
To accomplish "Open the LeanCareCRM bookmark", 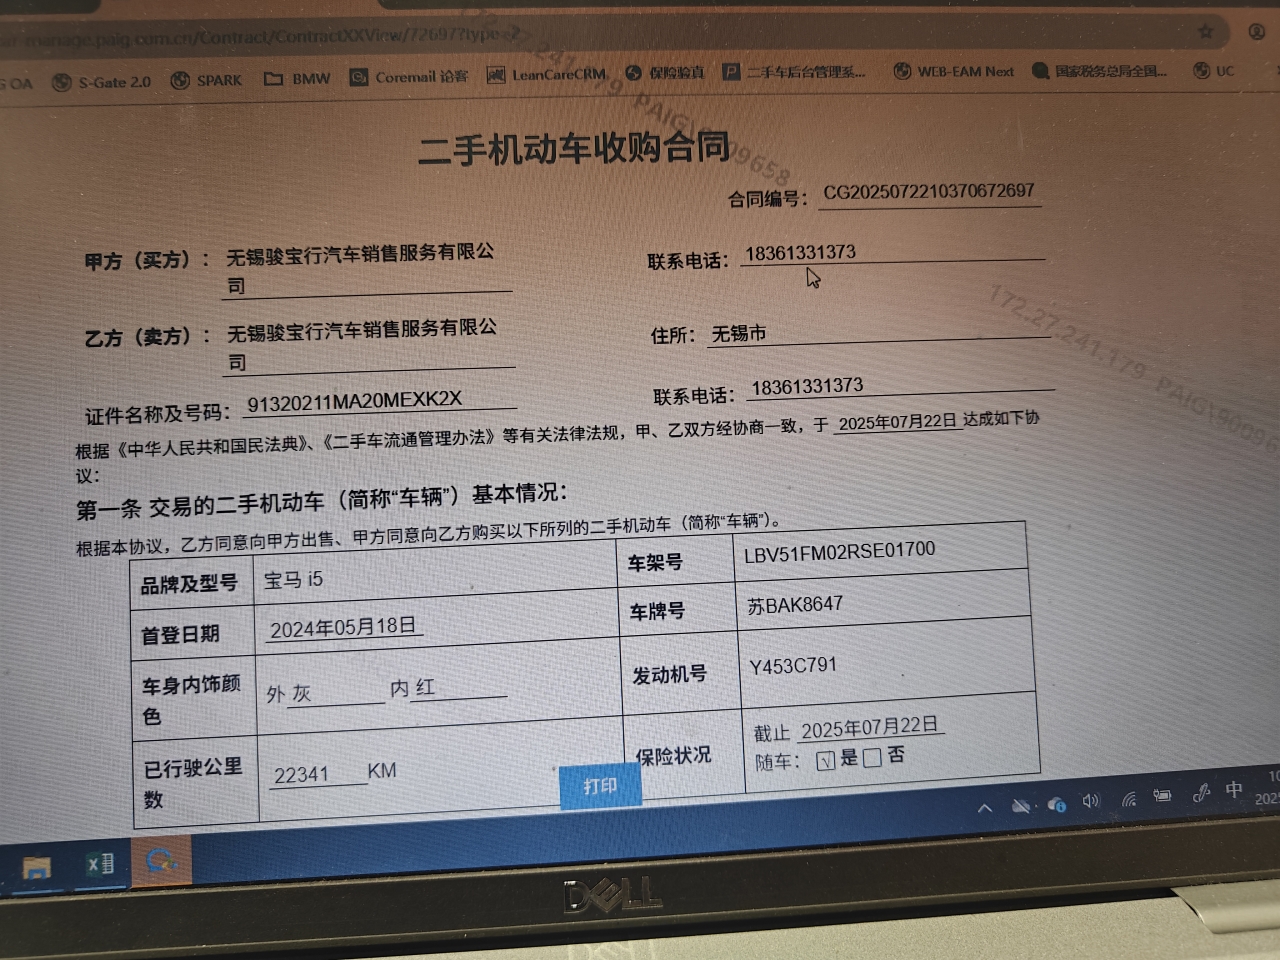I will pos(547,74).
